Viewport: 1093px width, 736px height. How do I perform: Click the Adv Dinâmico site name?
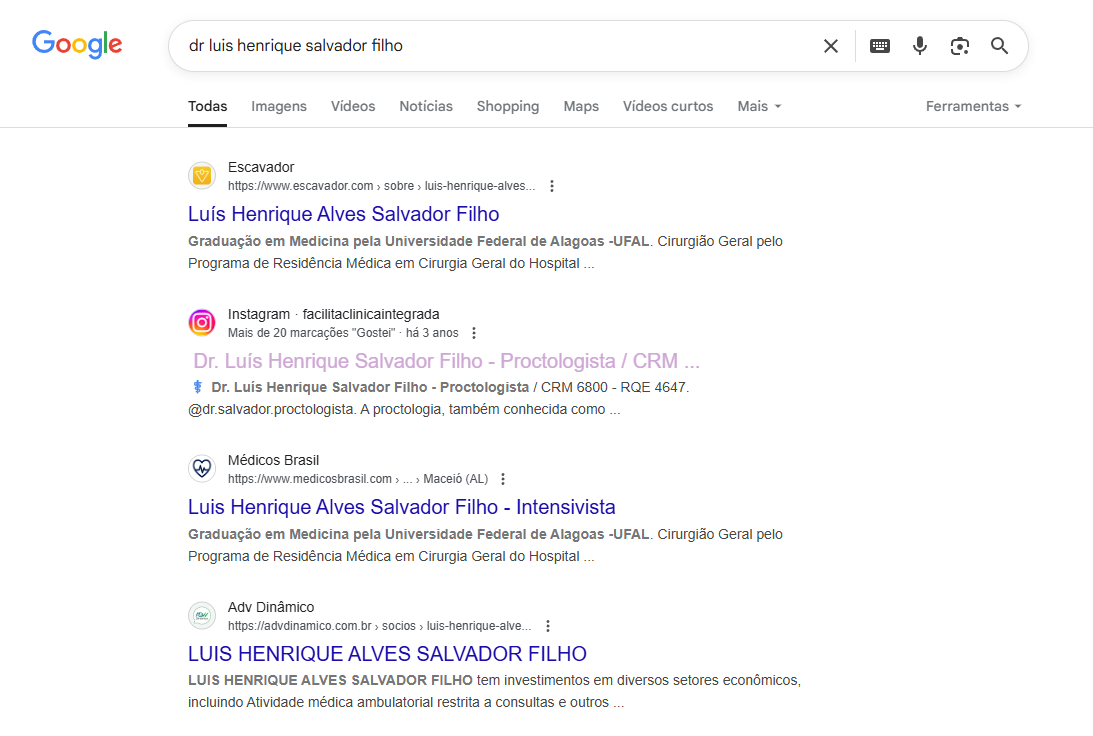270,607
